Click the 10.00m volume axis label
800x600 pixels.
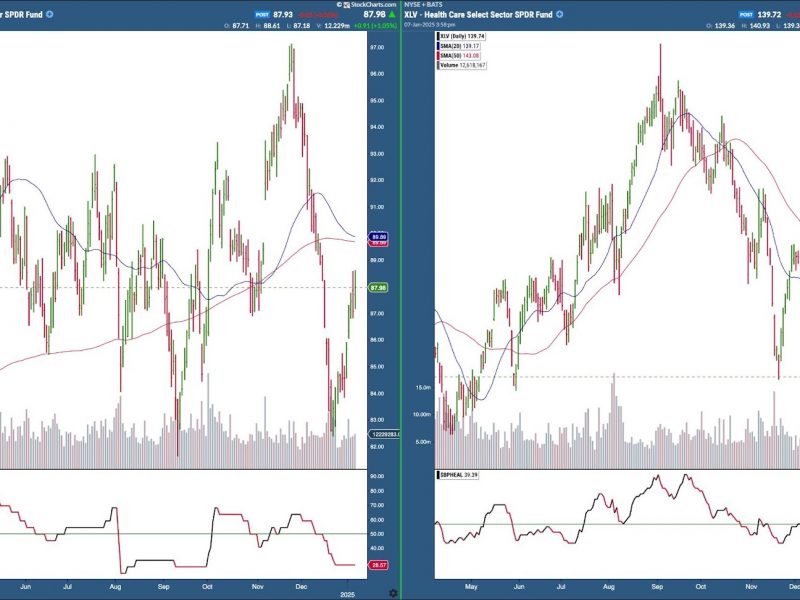[422, 415]
